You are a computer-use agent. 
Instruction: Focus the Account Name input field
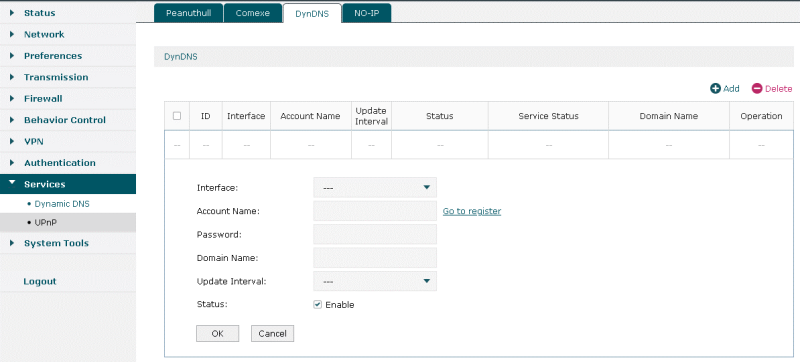(375, 211)
